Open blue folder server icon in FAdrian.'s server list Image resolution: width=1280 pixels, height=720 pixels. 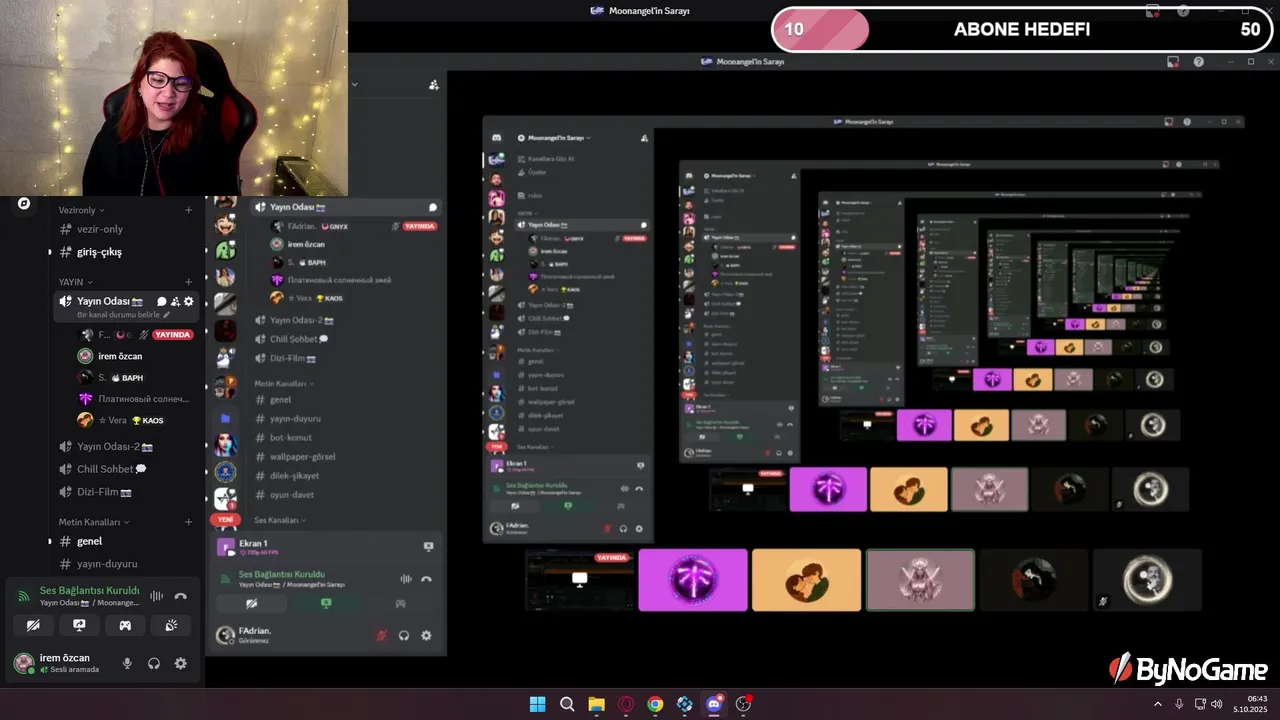pos(225,417)
